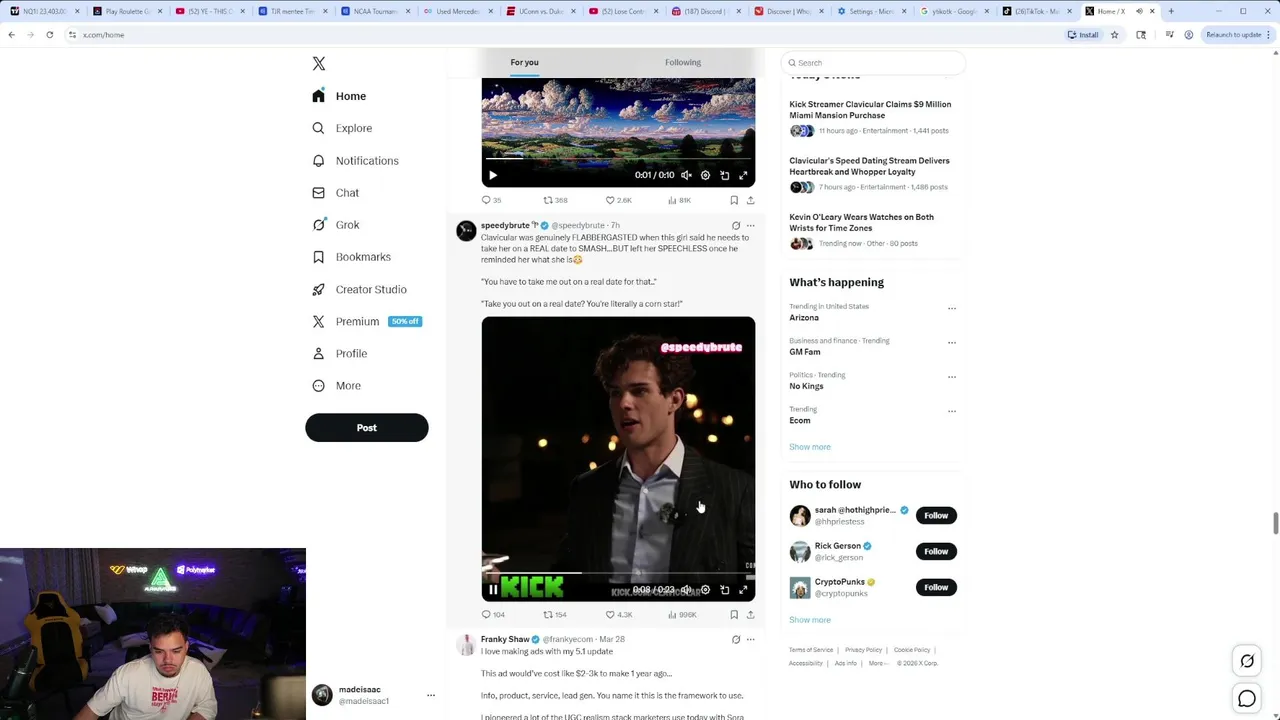Share the speedybrute post
The image size is (1280, 720).
[x=750, y=615]
